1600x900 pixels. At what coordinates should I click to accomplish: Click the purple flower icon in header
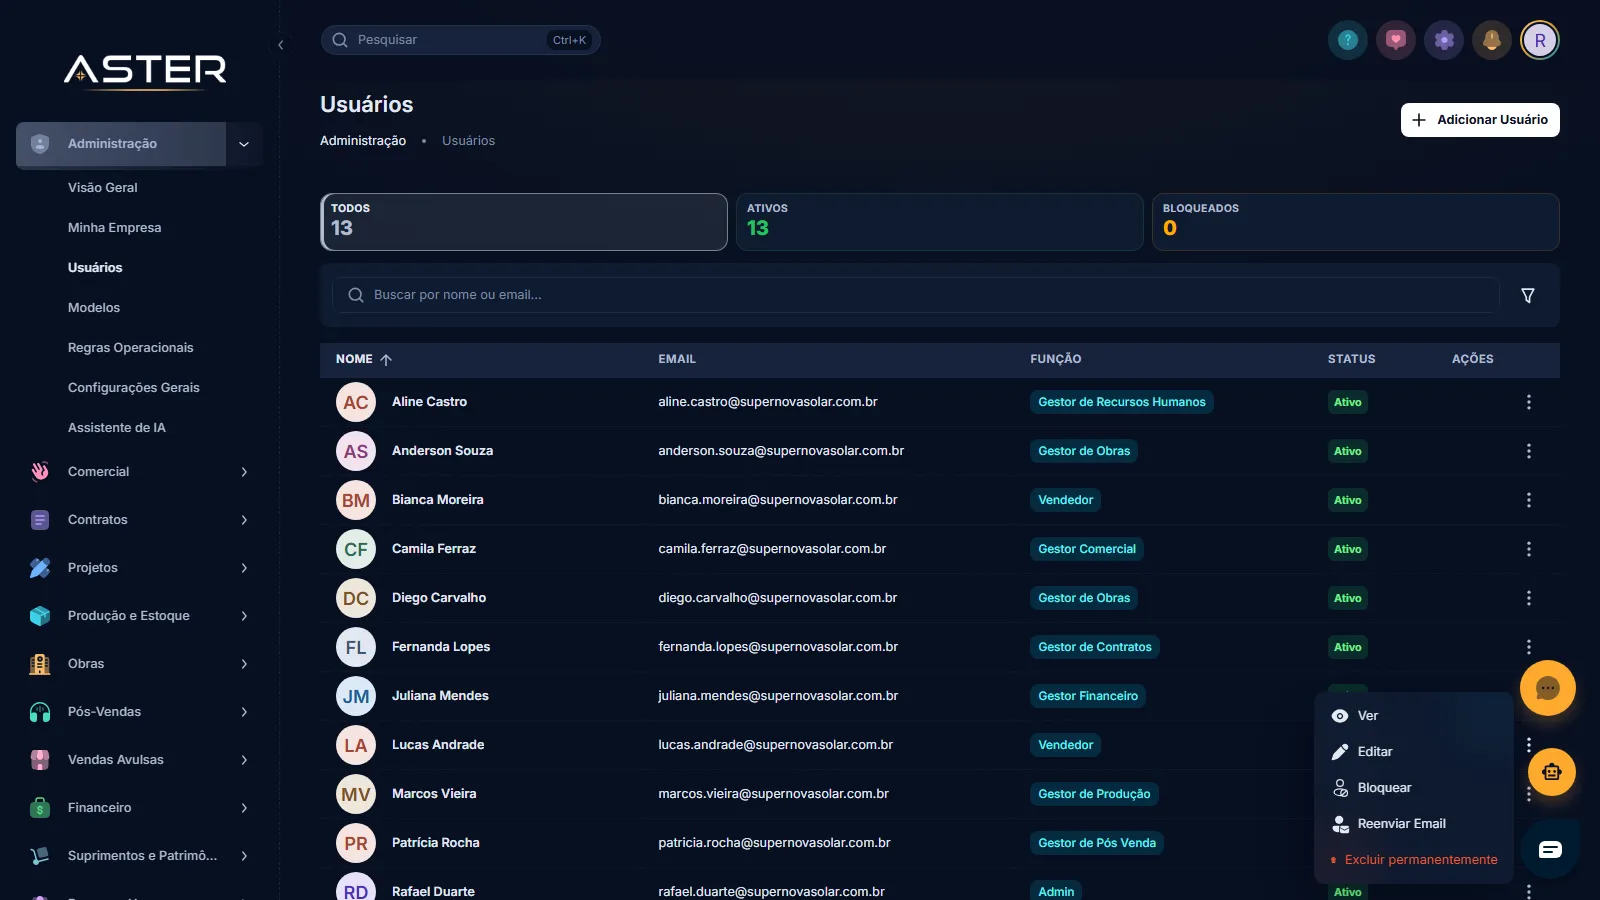[x=1444, y=40]
